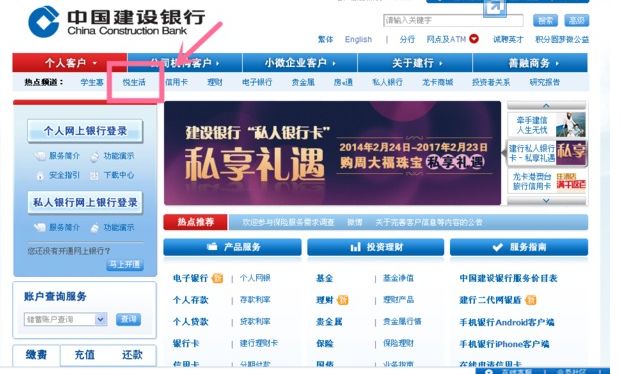The height and width of the screenshot is (374, 621).
Task: Open the 储蓄账户查询 dropdown
Action: pos(101,319)
